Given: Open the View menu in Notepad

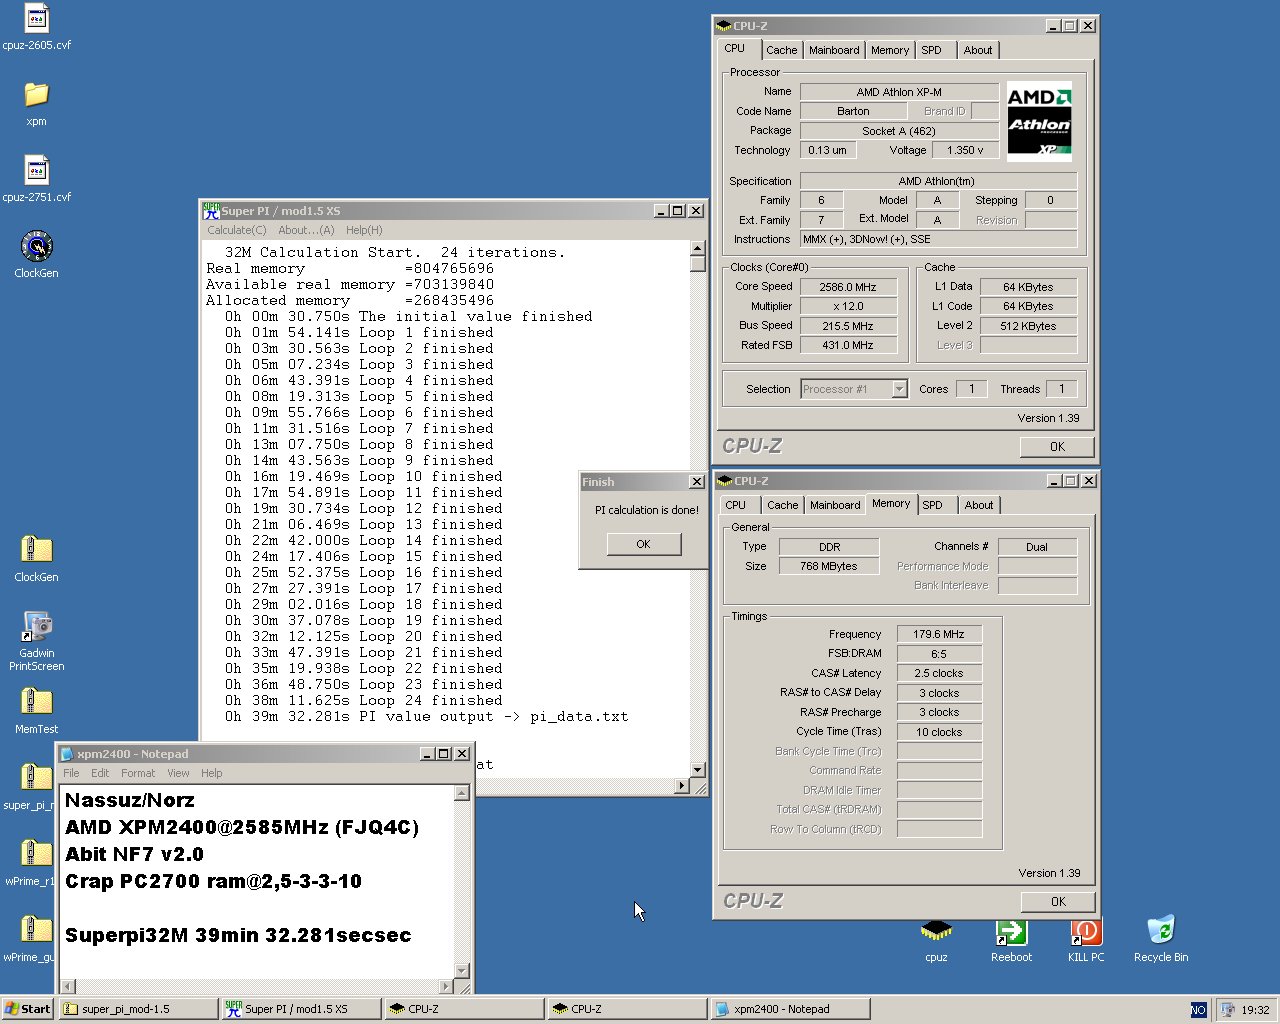Looking at the screenshot, I should (178, 773).
